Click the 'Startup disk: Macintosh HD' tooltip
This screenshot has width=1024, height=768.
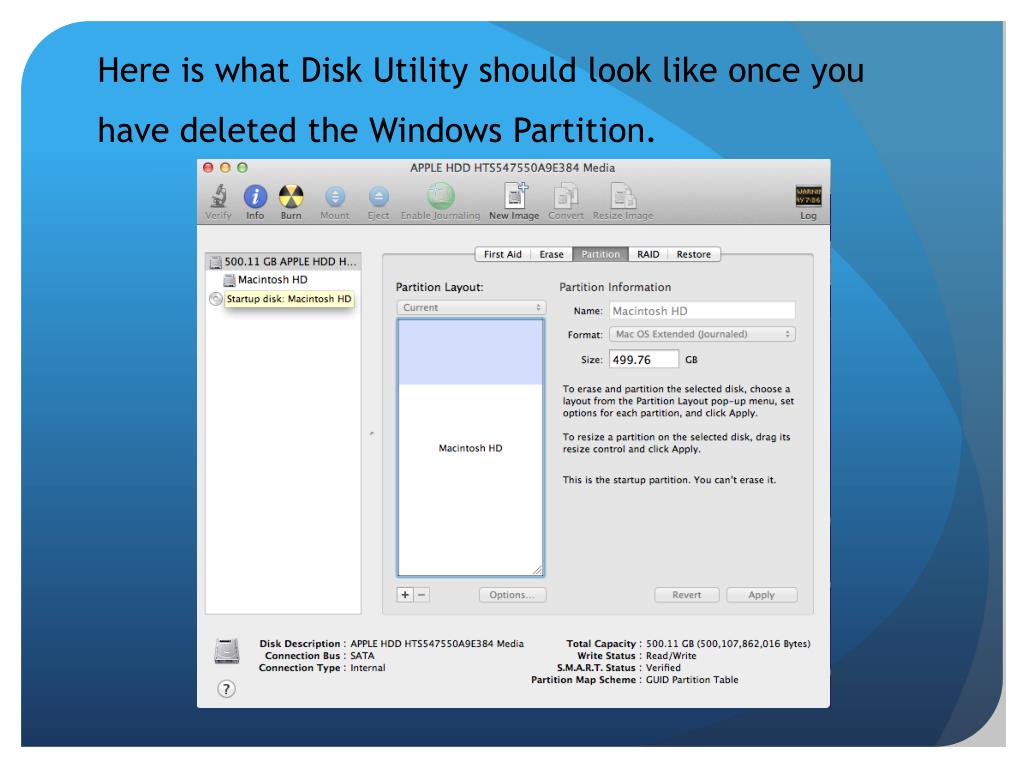289,299
